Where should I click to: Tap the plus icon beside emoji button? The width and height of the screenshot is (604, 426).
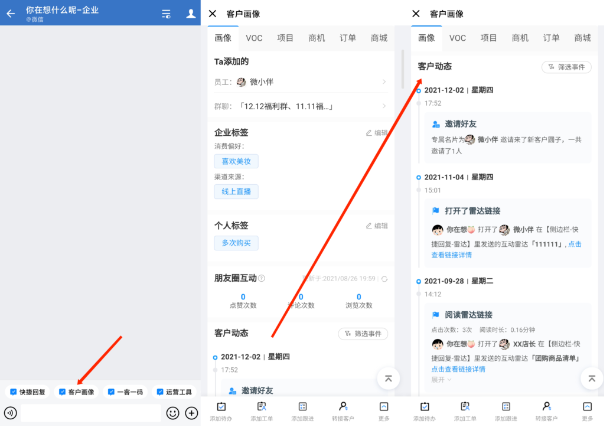pos(191,413)
